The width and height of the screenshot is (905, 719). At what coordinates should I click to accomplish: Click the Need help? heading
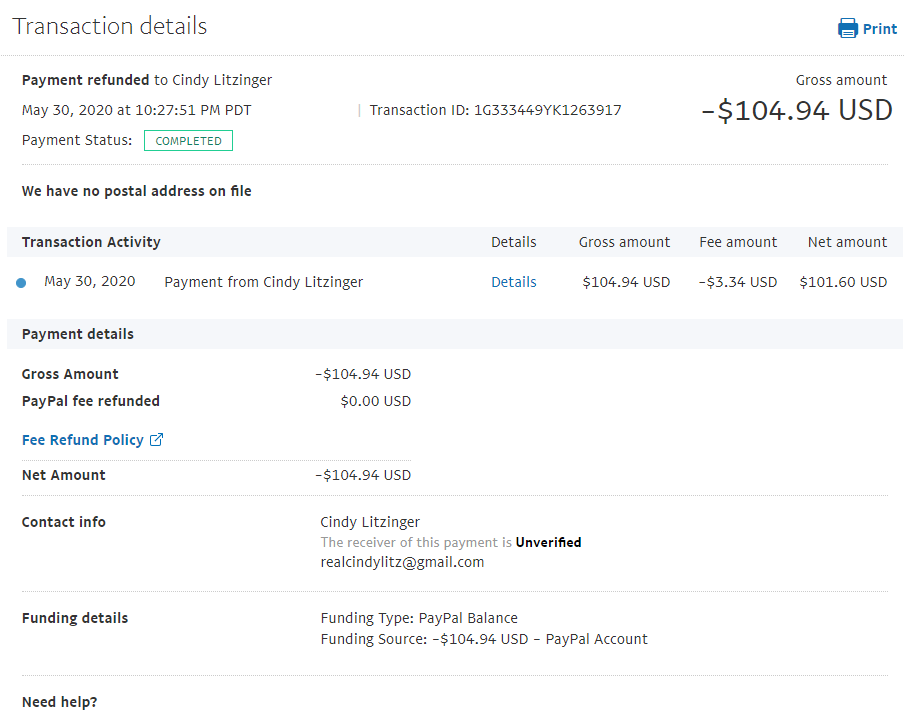click(60, 702)
